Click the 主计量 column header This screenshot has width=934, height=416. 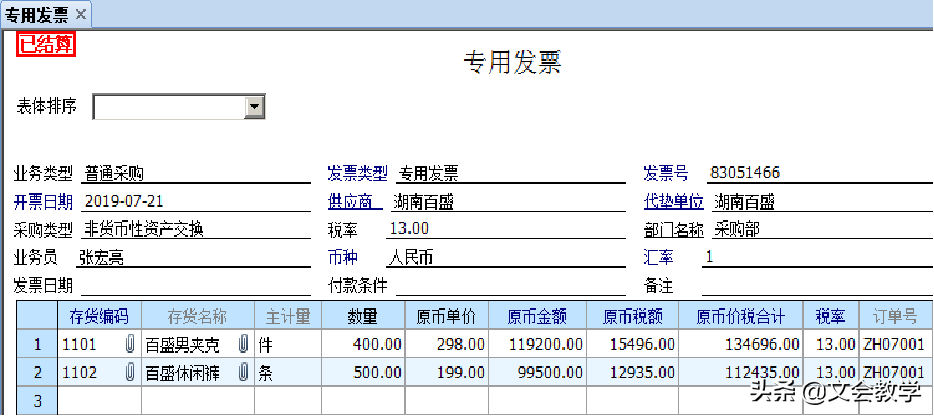[x=288, y=316]
